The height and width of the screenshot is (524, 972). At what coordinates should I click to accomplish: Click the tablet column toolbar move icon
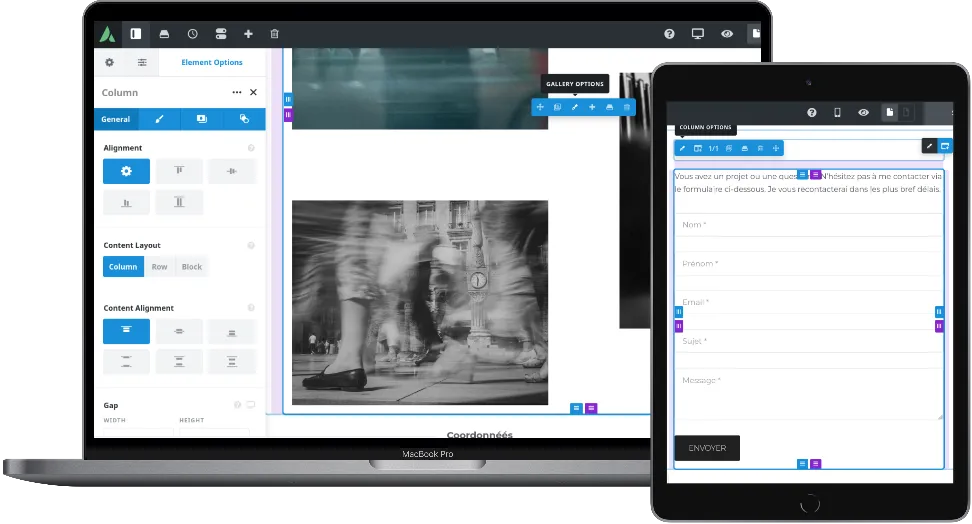(x=775, y=148)
